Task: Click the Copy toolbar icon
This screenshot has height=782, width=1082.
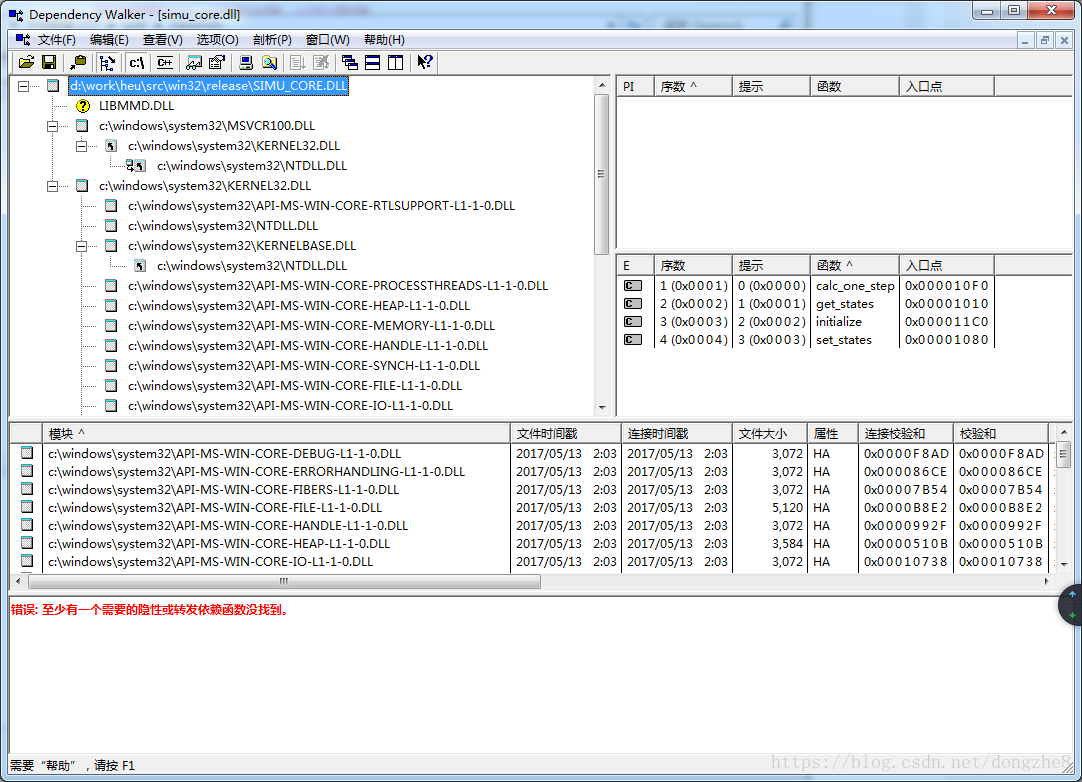Action: pos(79,62)
